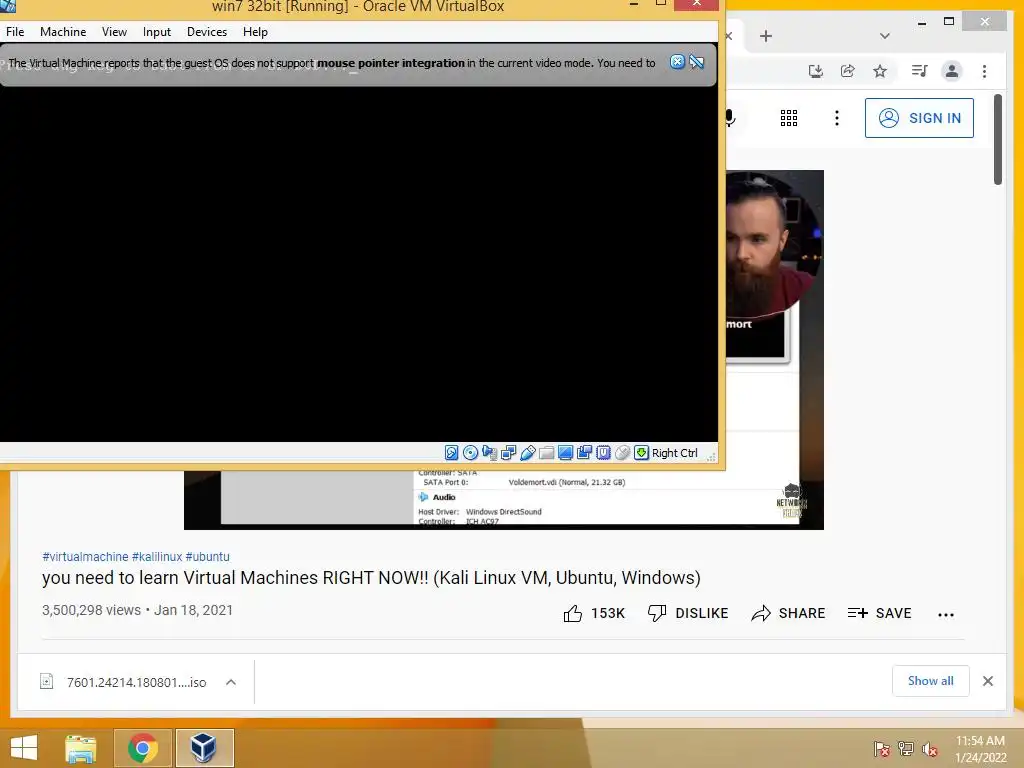Click Show all downloads
The width and height of the screenshot is (1024, 768).
930,681
